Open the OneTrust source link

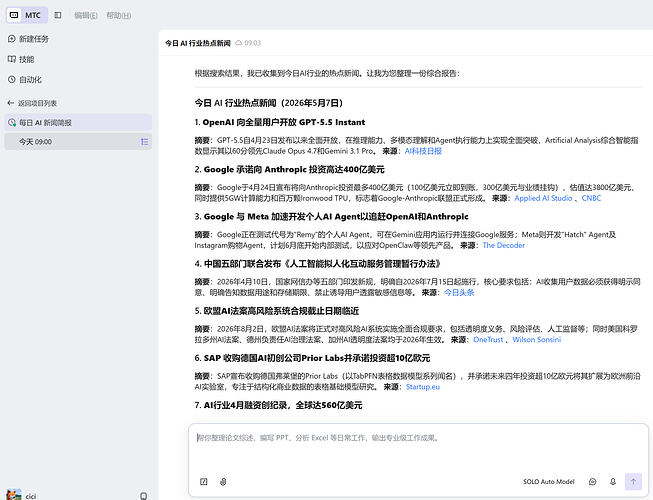point(488,339)
